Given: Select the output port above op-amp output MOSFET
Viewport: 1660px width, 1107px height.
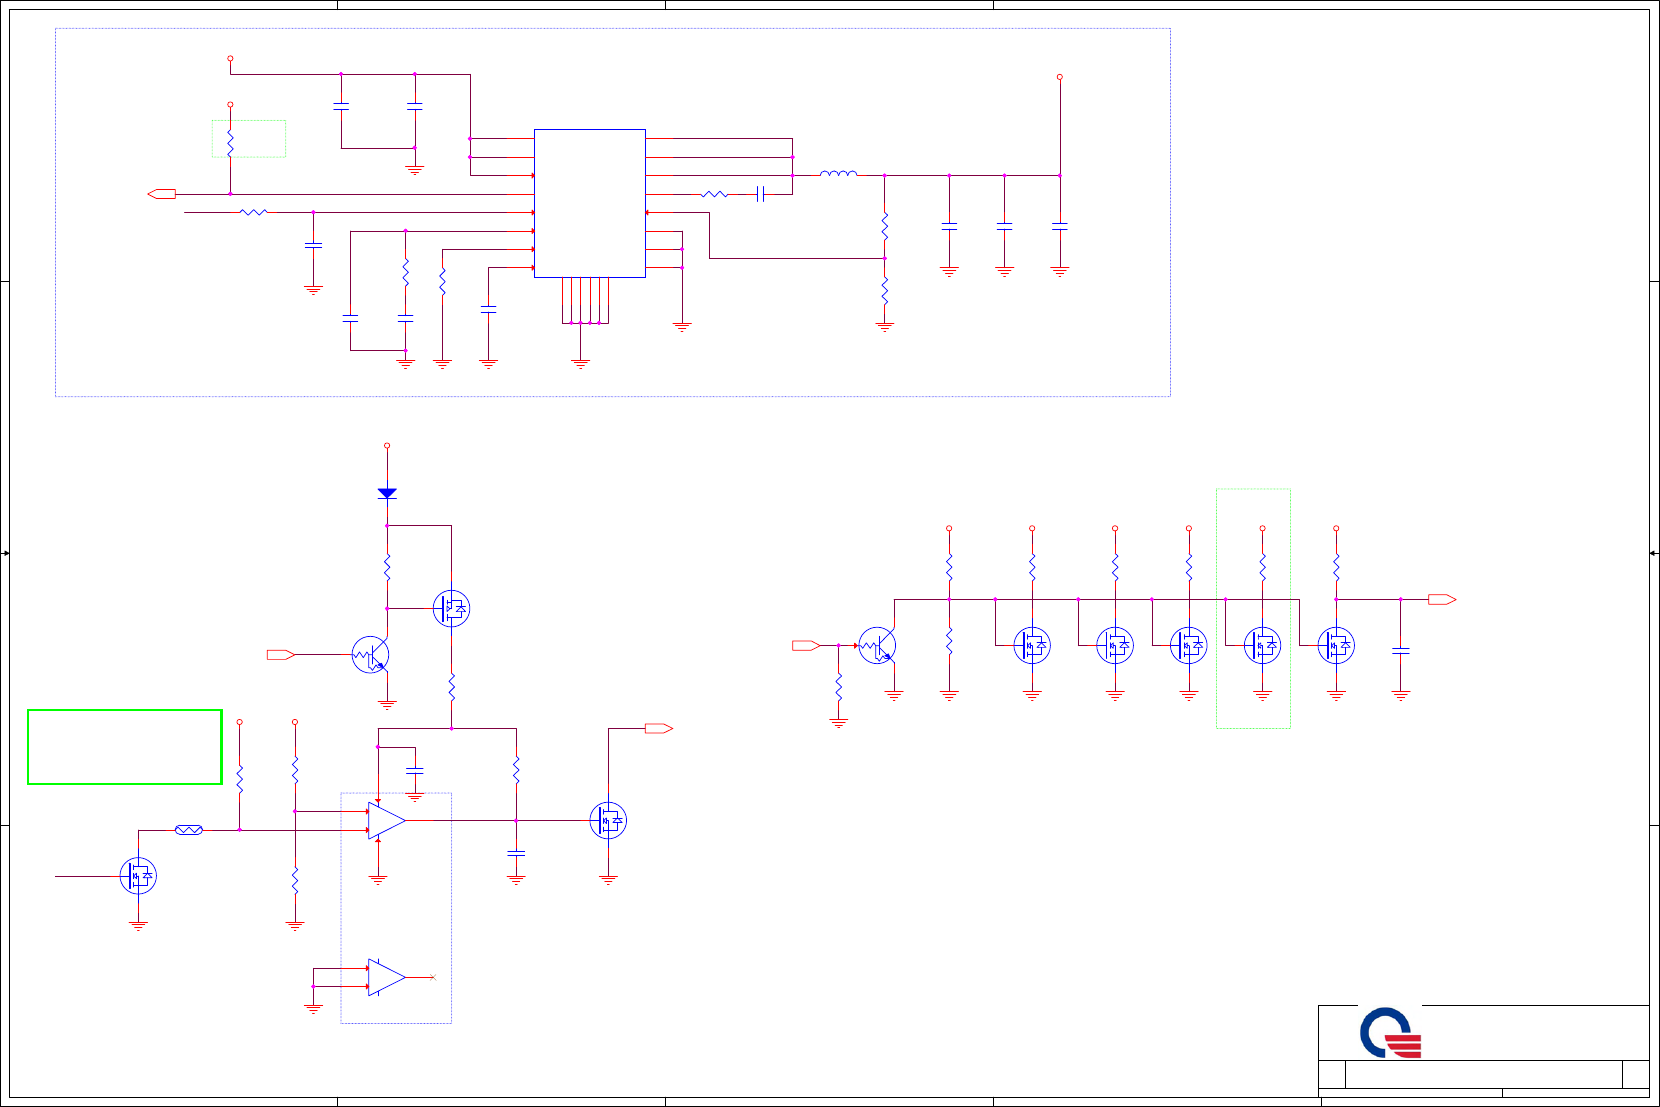Looking at the screenshot, I should pos(659,729).
